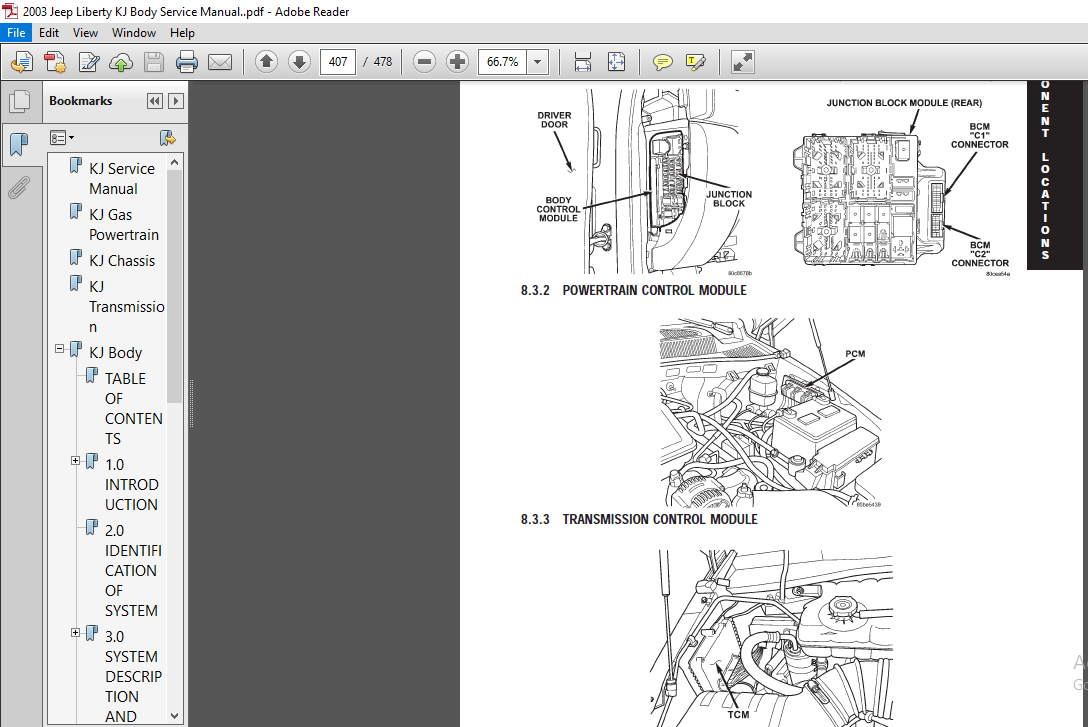Click the collapse bookmarks pane double-arrow button

tap(155, 101)
